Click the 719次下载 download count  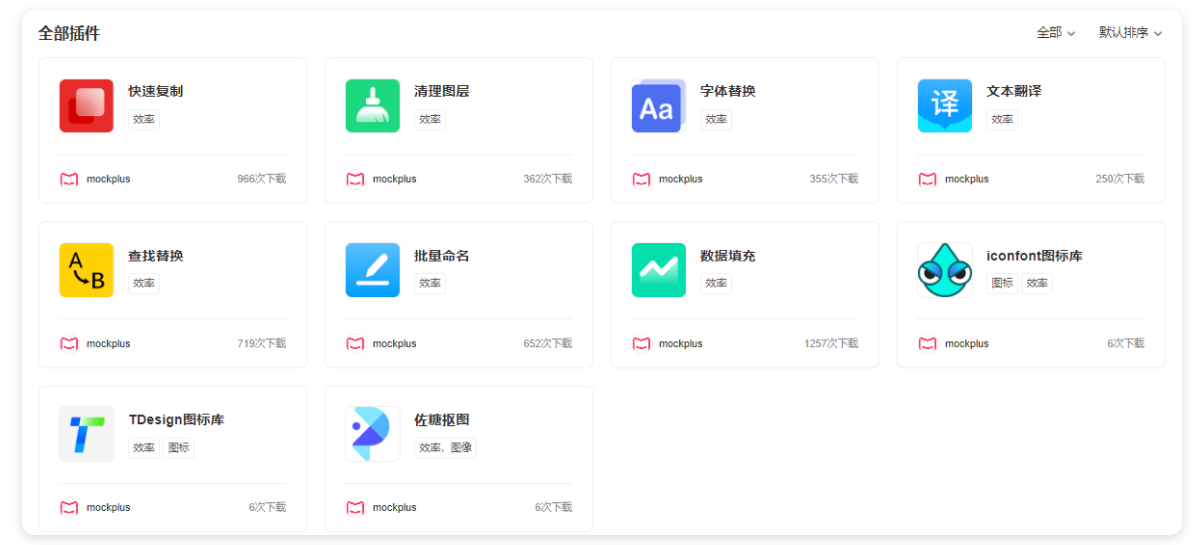(261, 343)
